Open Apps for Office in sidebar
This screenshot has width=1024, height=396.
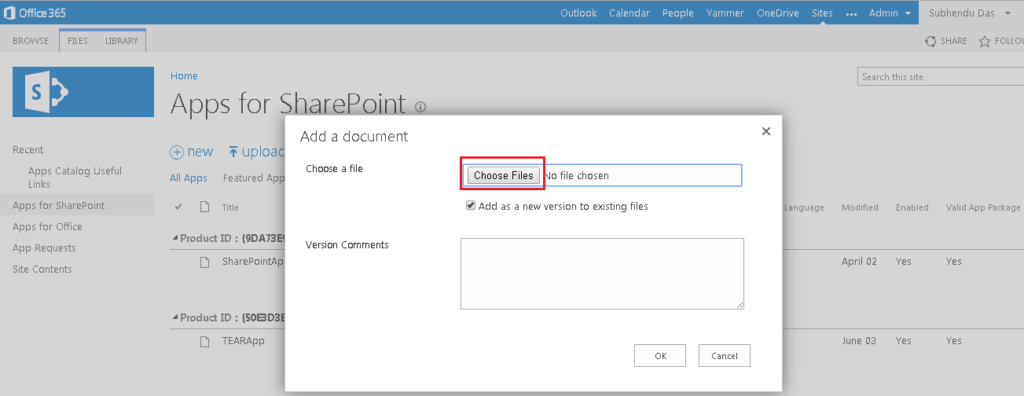point(47,227)
